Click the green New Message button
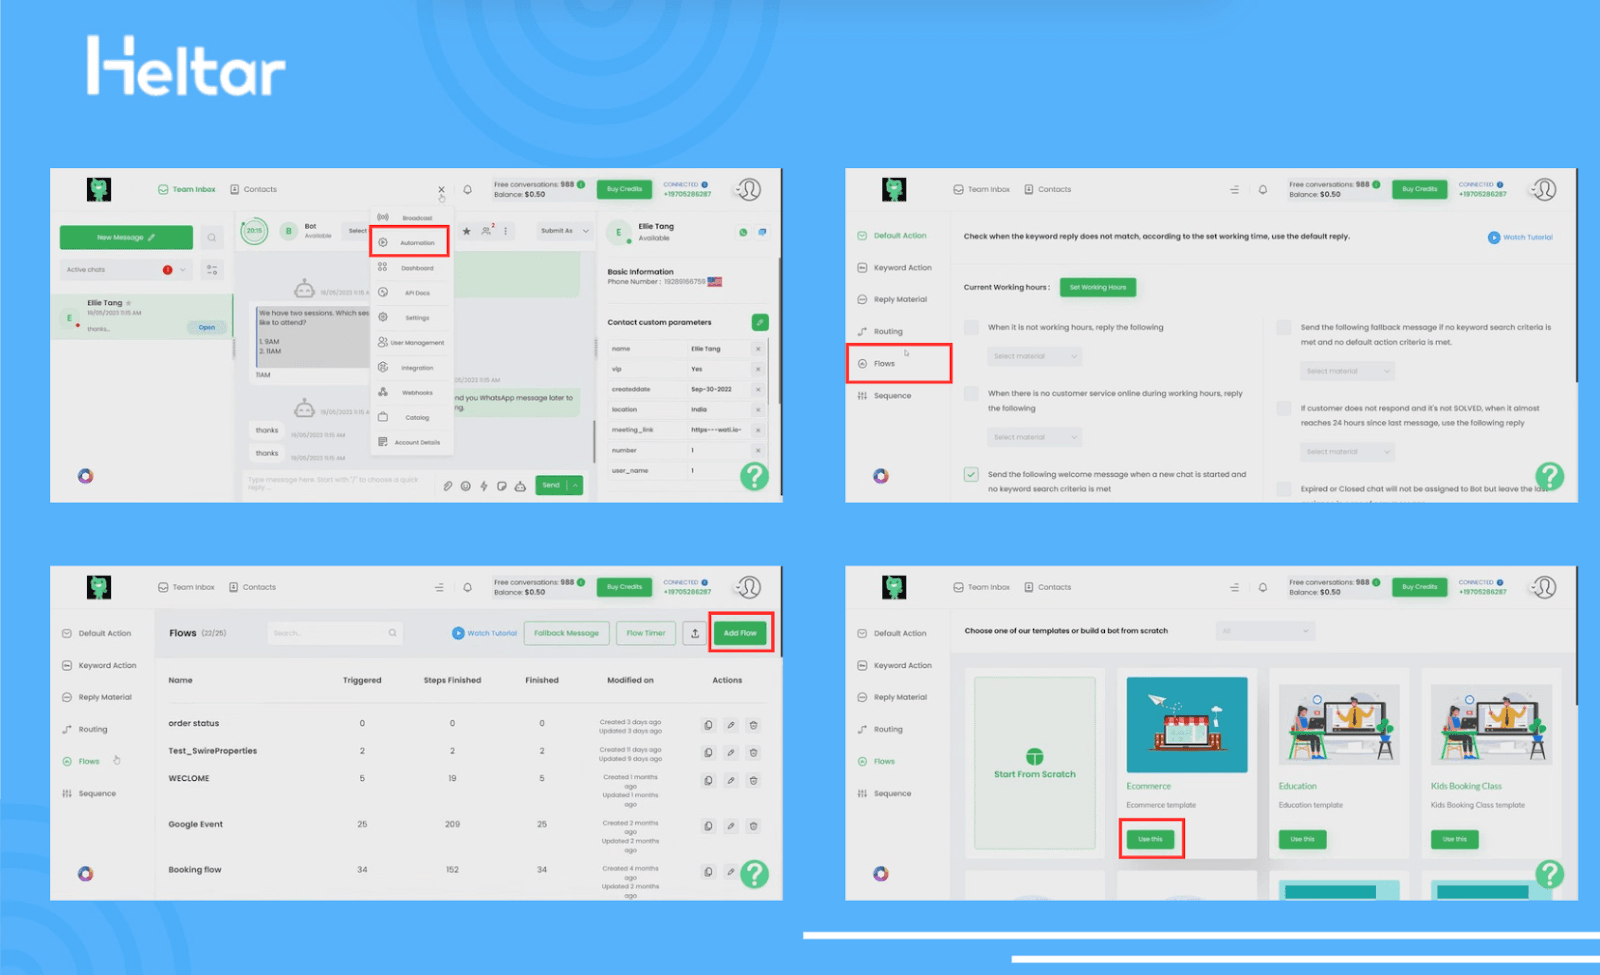This screenshot has width=1600, height=975. [x=126, y=237]
